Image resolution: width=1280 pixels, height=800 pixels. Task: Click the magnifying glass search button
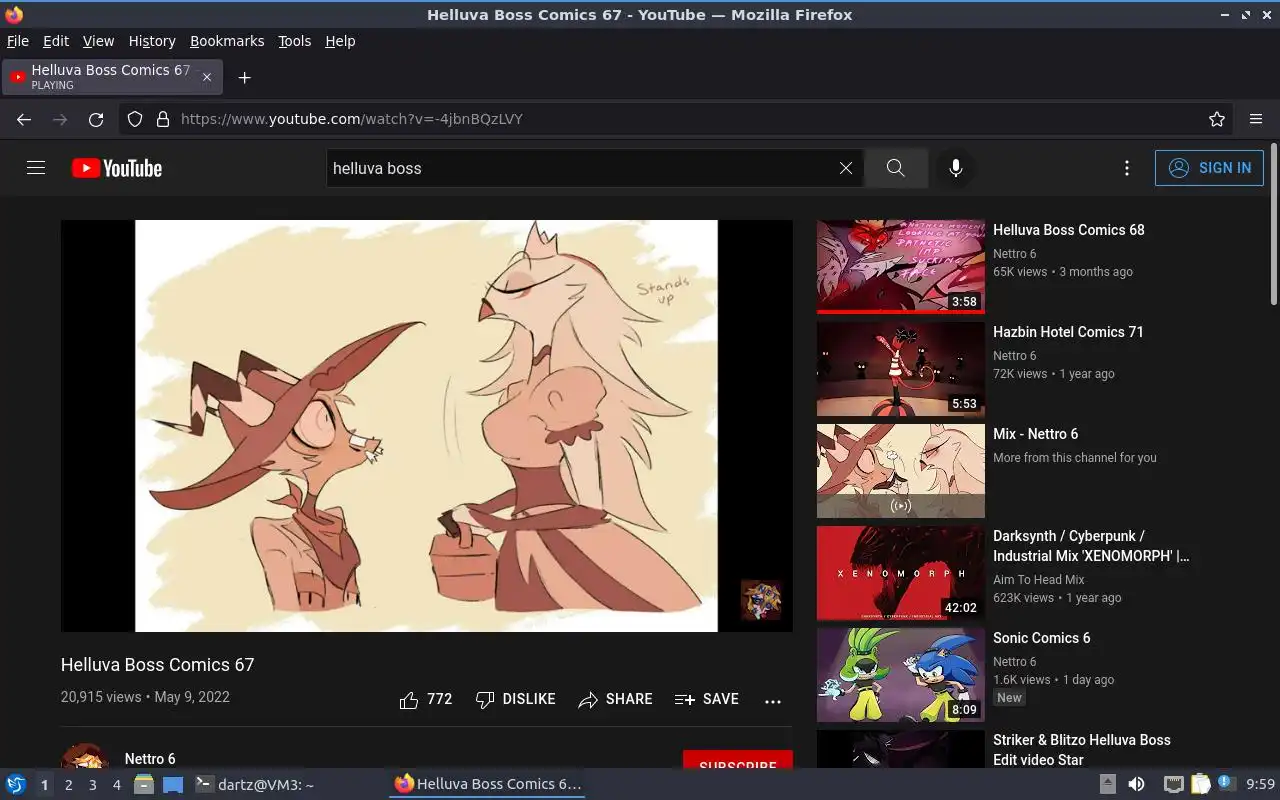896,168
